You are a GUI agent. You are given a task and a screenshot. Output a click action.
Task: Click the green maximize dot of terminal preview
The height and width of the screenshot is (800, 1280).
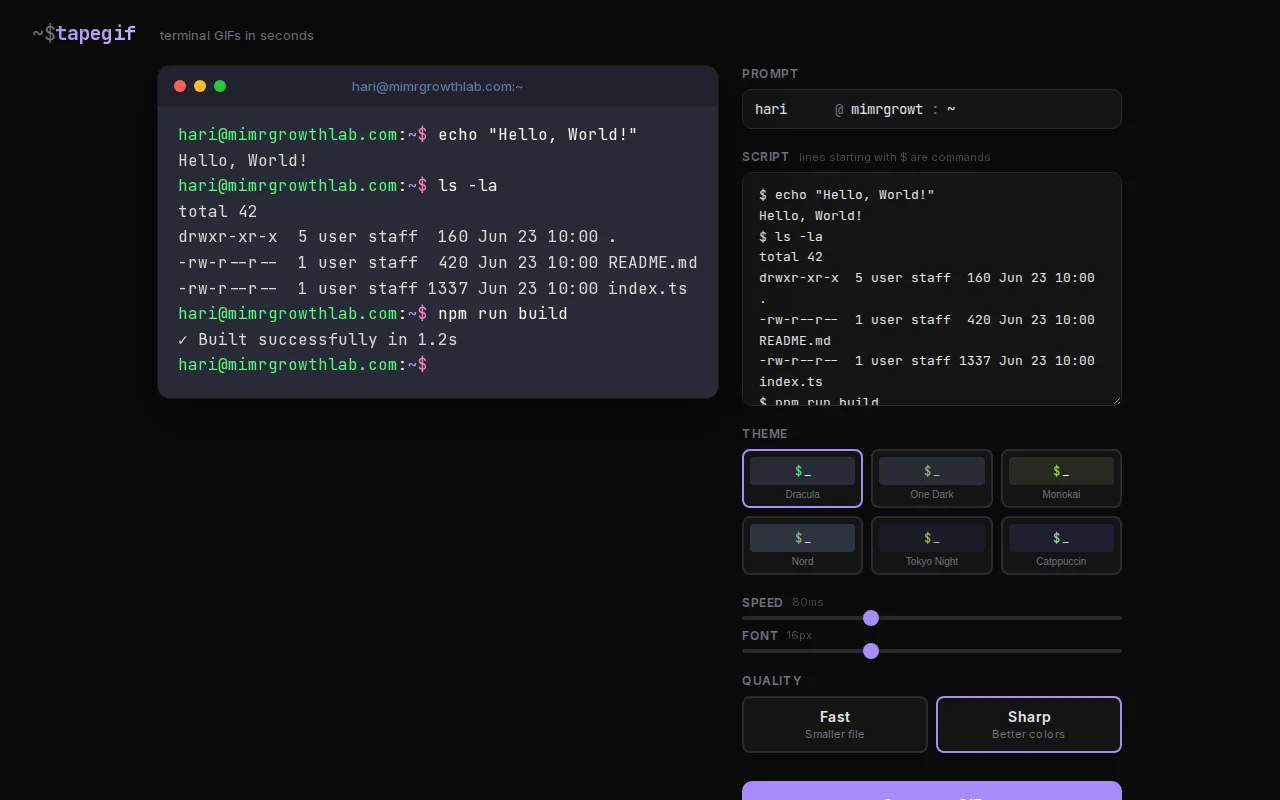click(x=220, y=86)
